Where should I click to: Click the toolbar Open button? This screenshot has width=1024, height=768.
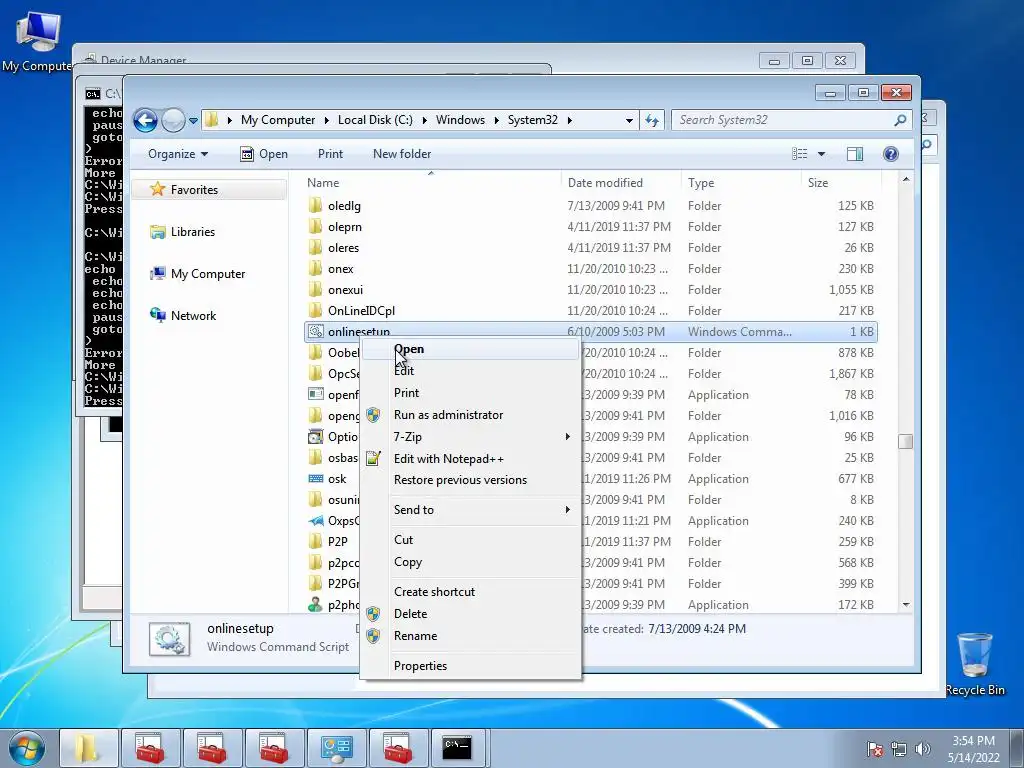point(264,154)
